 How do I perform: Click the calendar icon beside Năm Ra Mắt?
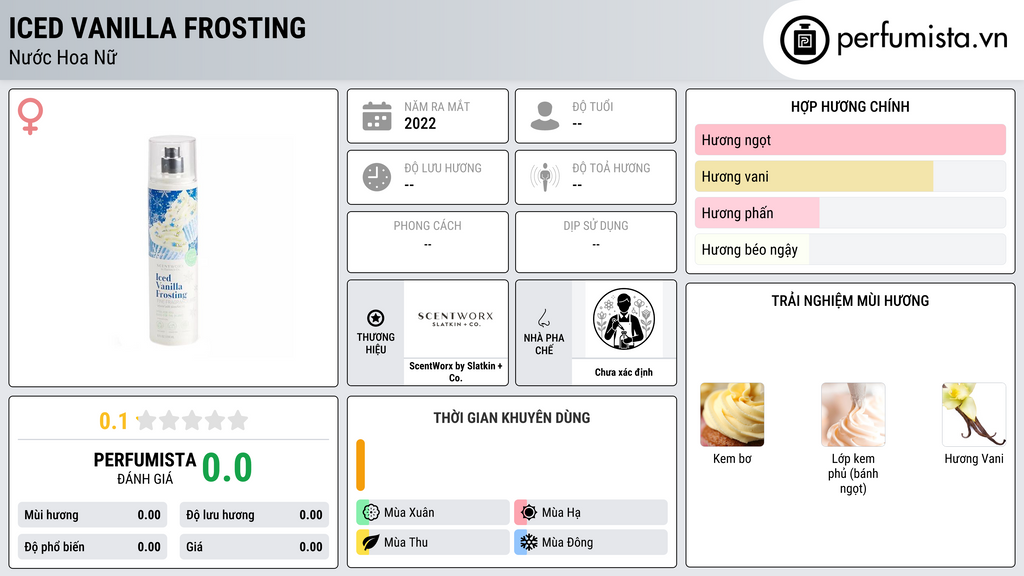377,116
